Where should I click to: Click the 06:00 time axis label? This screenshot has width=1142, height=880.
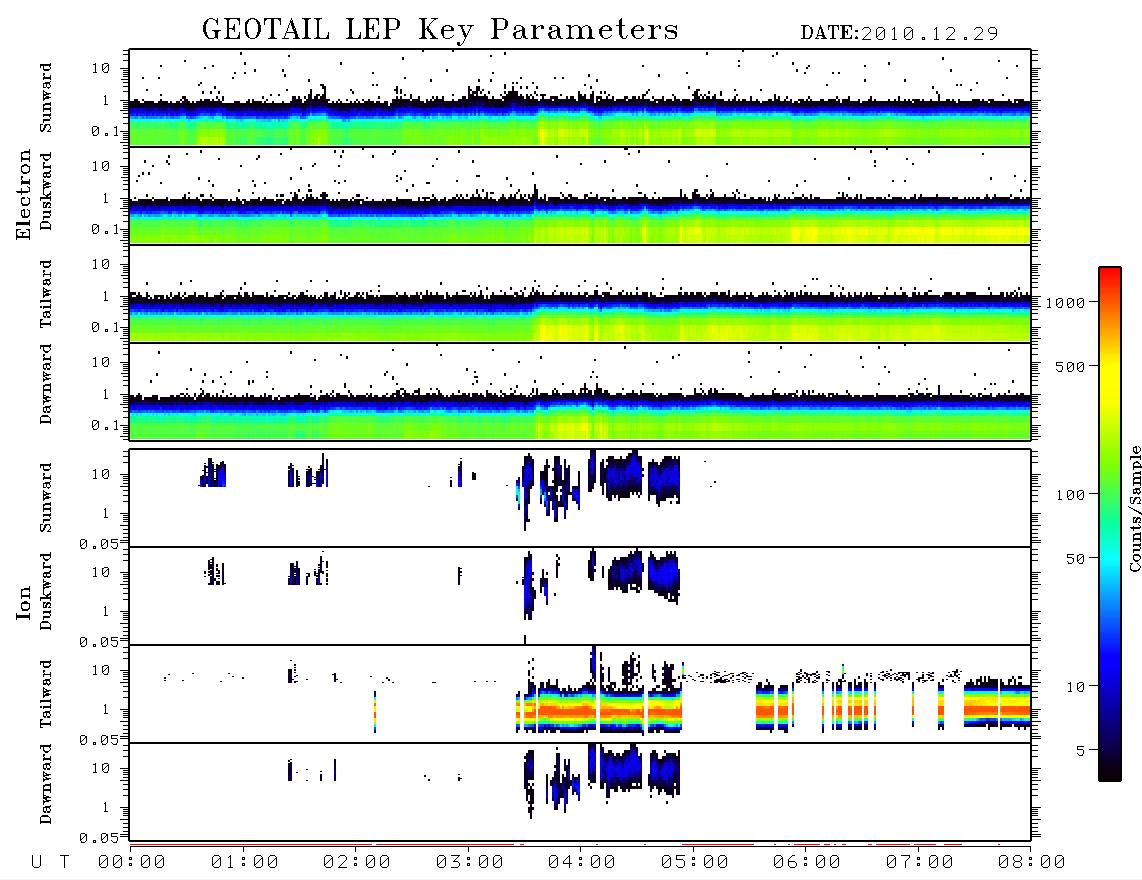coord(807,862)
